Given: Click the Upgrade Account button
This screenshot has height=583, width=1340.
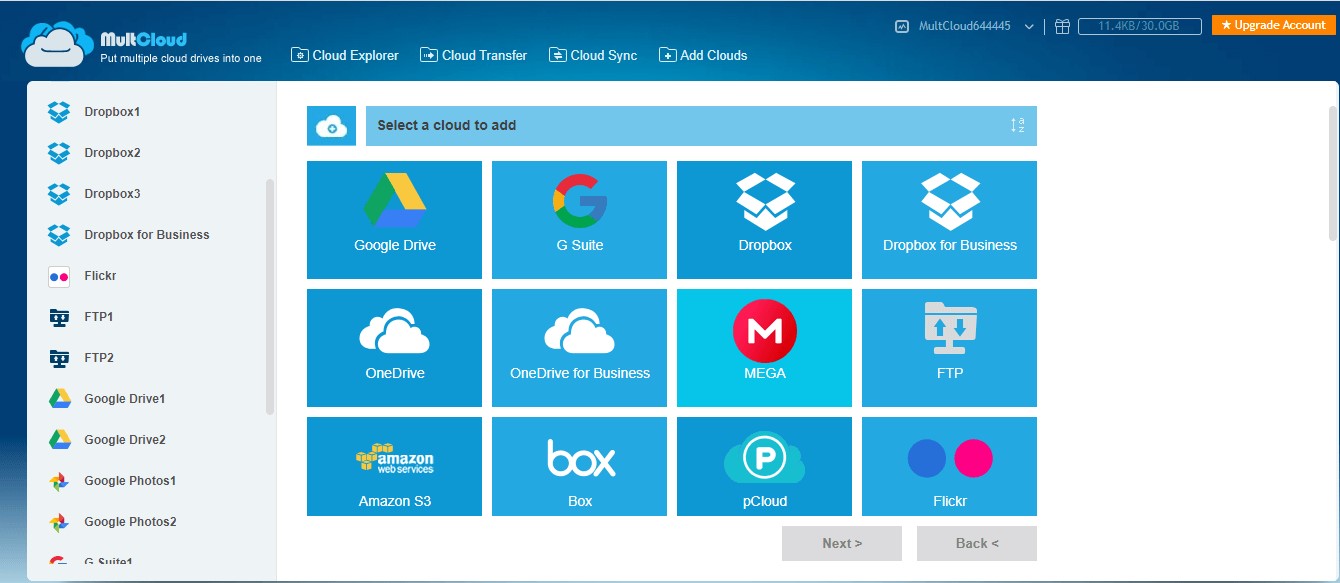Looking at the screenshot, I should coord(1272,24).
